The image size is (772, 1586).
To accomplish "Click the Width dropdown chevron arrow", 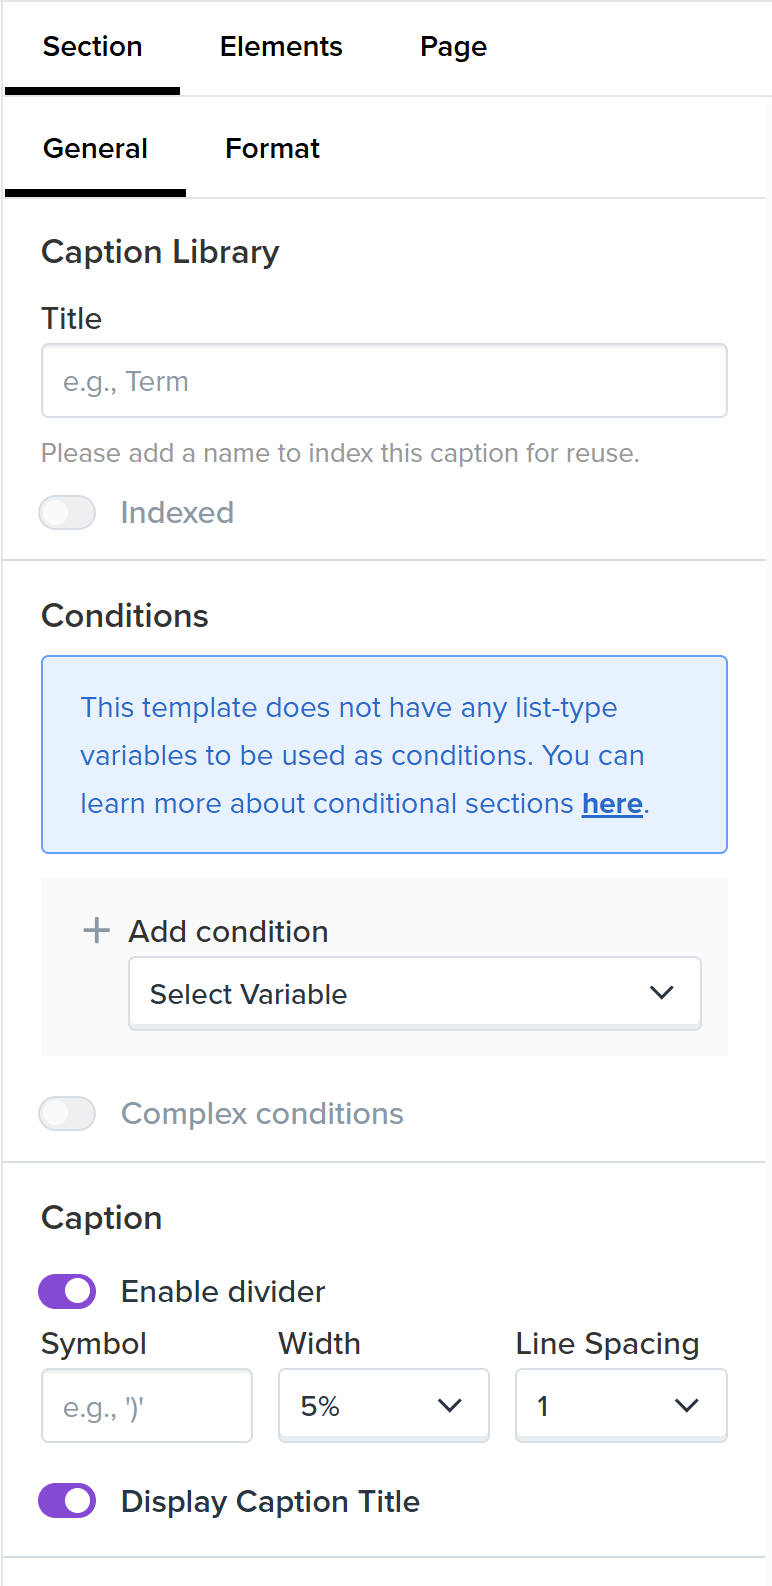I will pos(450,1406).
